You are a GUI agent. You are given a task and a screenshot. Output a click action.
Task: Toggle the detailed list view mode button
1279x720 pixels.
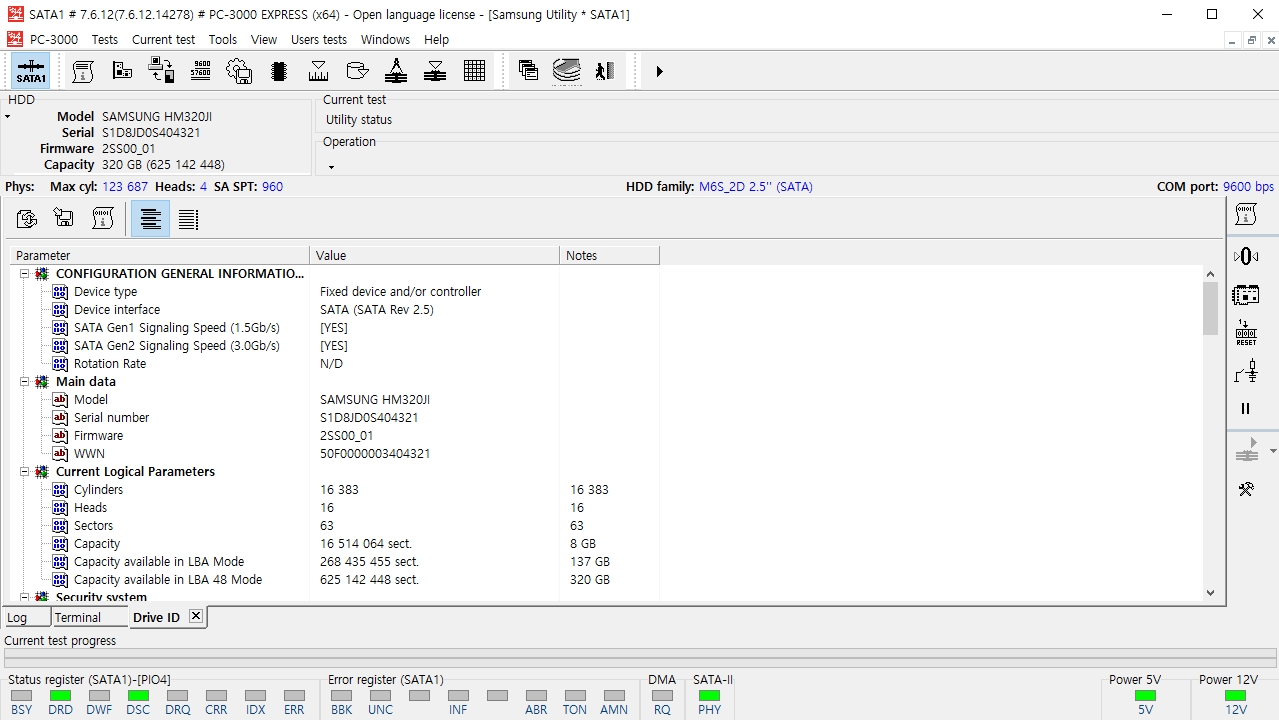tap(188, 219)
